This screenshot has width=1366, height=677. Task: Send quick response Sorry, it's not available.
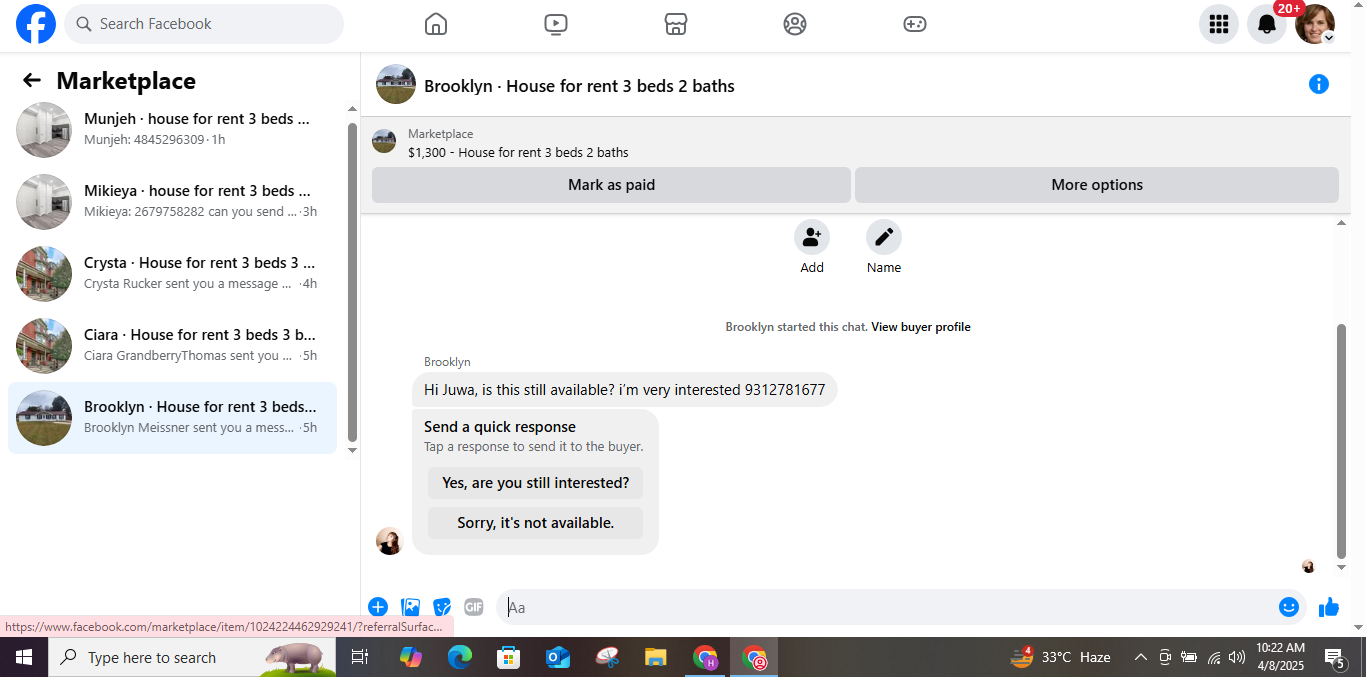coord(535,523)
